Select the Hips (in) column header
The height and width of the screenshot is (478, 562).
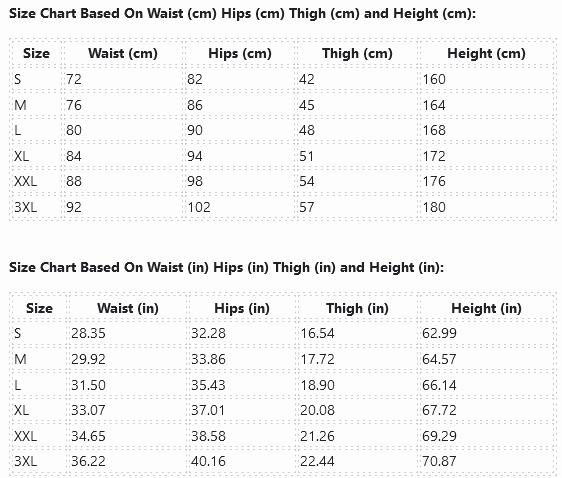click(242, 308)
